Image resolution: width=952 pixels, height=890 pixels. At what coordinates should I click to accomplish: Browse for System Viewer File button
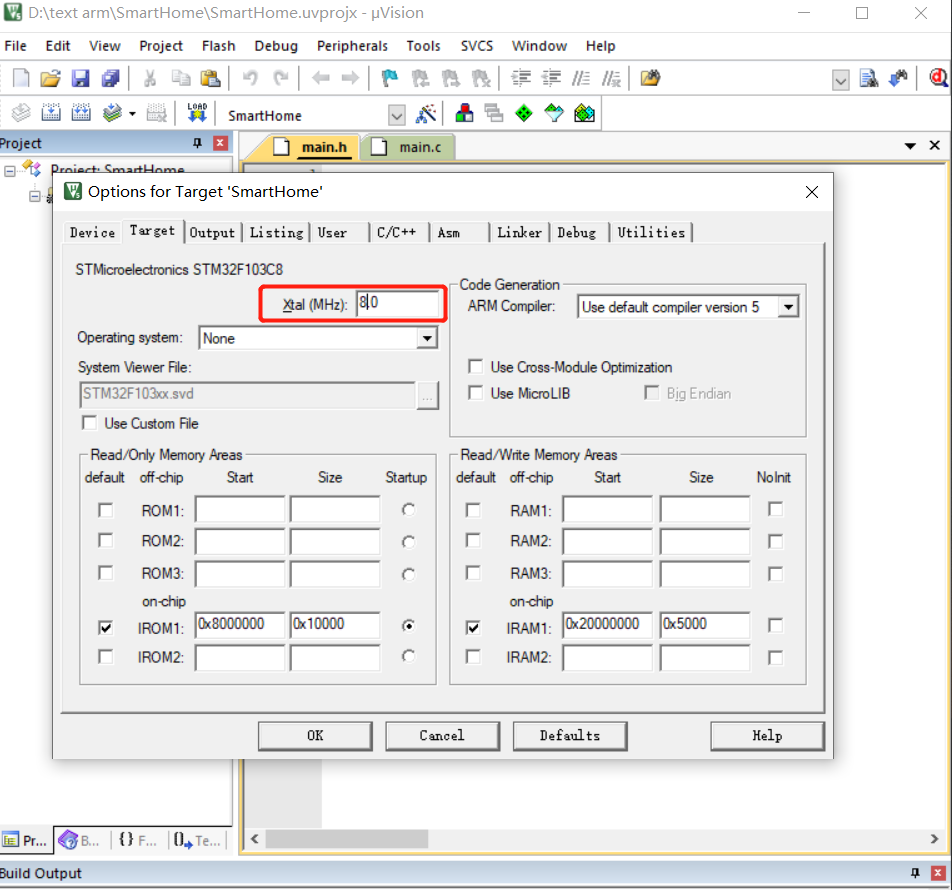point(427,396)
